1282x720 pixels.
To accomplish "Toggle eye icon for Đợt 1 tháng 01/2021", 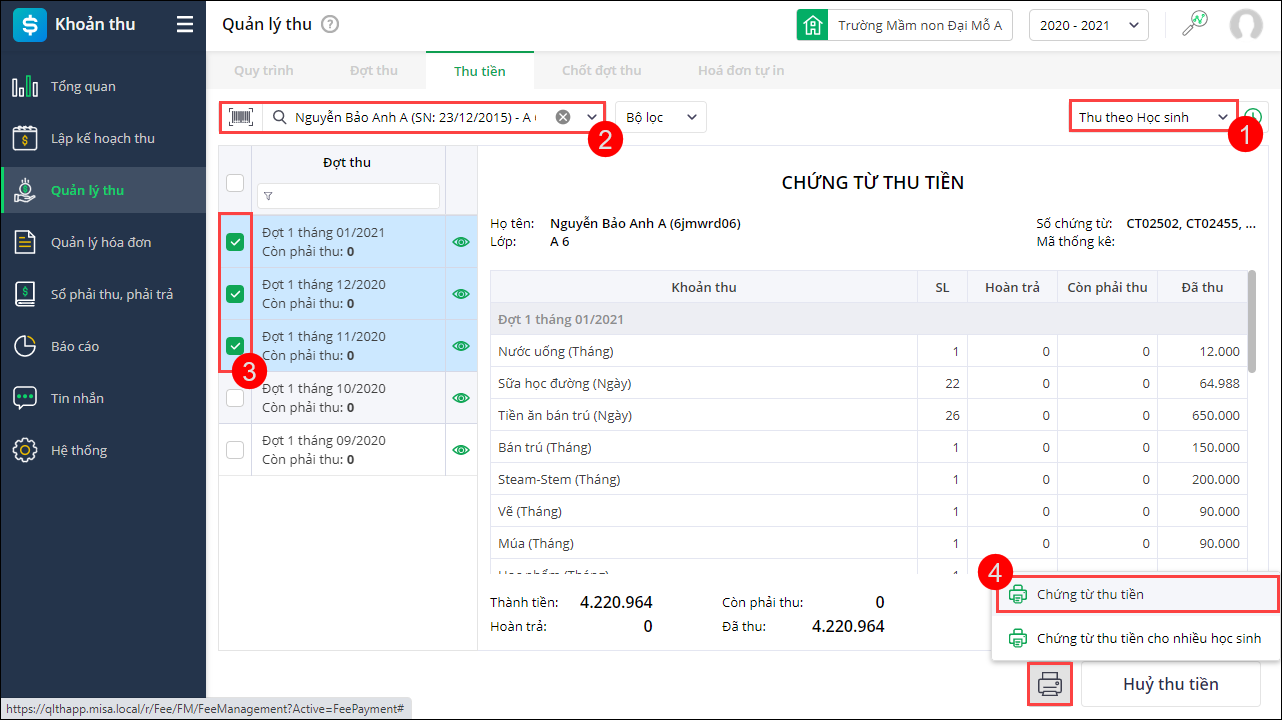I will coord(461,242).
